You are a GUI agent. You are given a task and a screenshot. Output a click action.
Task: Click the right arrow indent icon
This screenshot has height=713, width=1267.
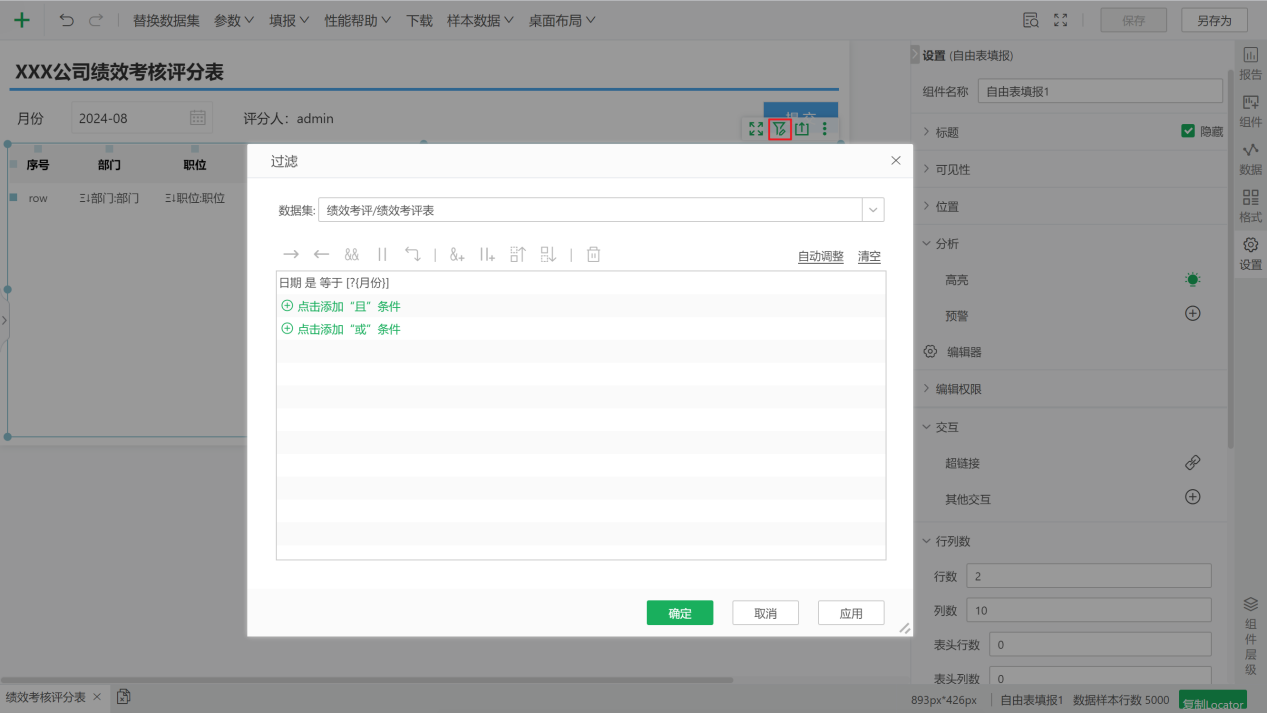[x=291, y=255]
